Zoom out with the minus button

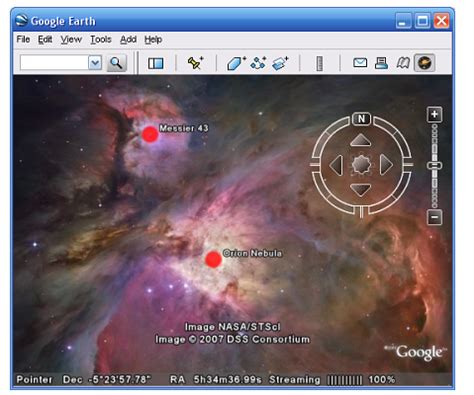(x=435, y=217)
